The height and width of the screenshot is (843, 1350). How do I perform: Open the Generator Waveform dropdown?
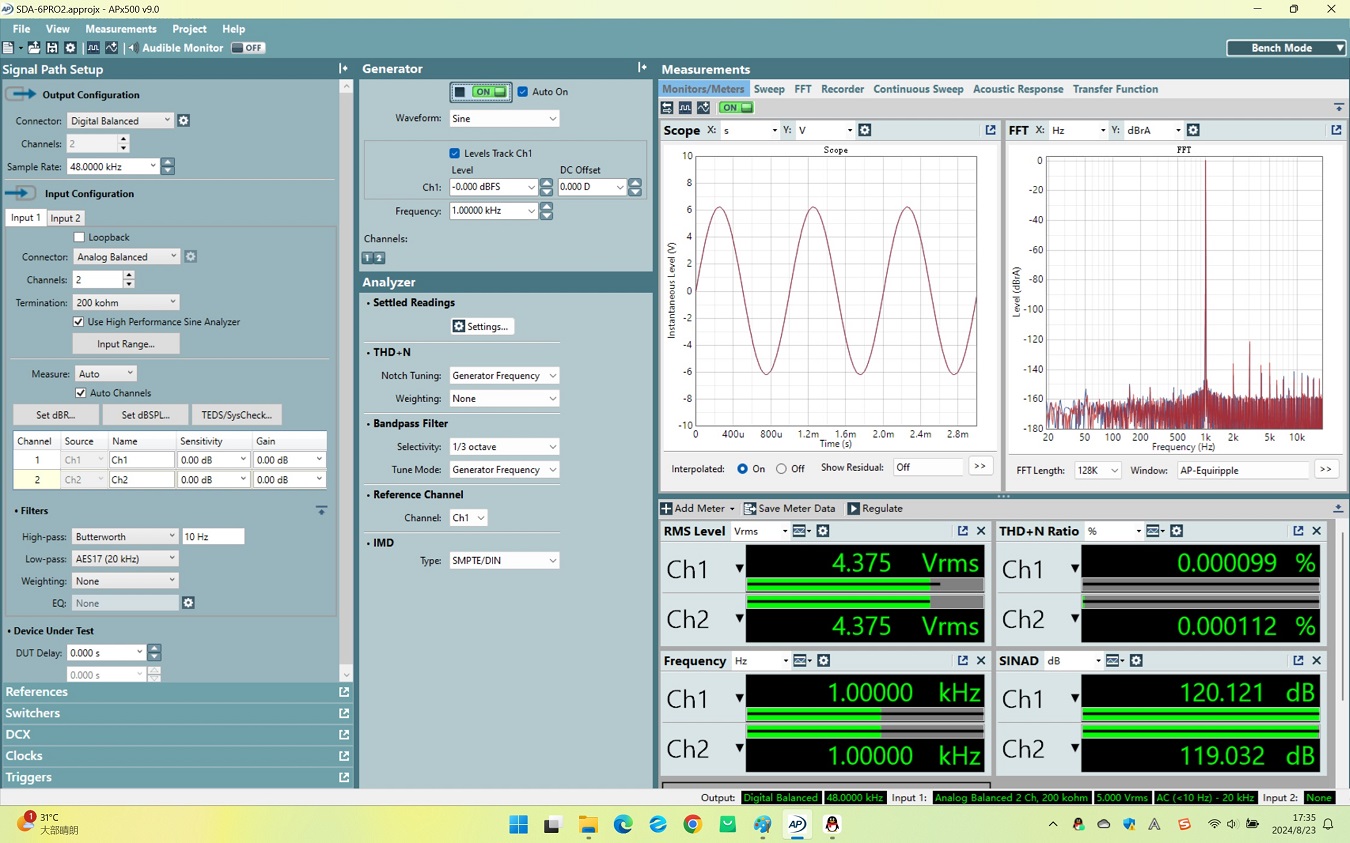tap(504, 119)
